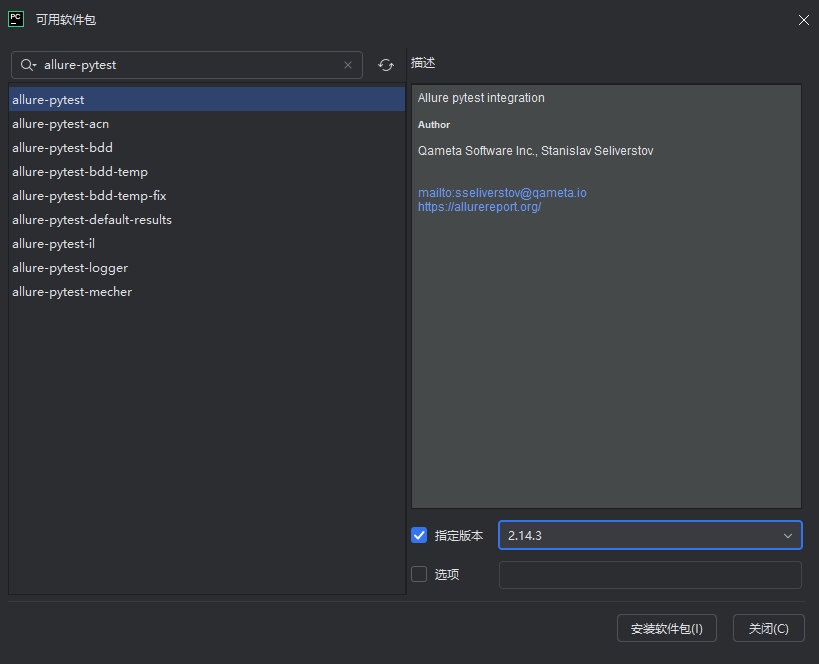
Task: Click the PyCharm logo in the title bar
Action: 16,19
